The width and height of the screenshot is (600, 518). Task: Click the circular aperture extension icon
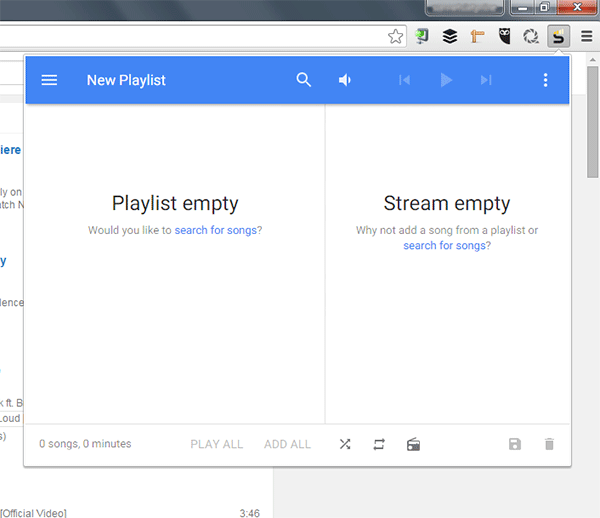click(x=531, y=37)
